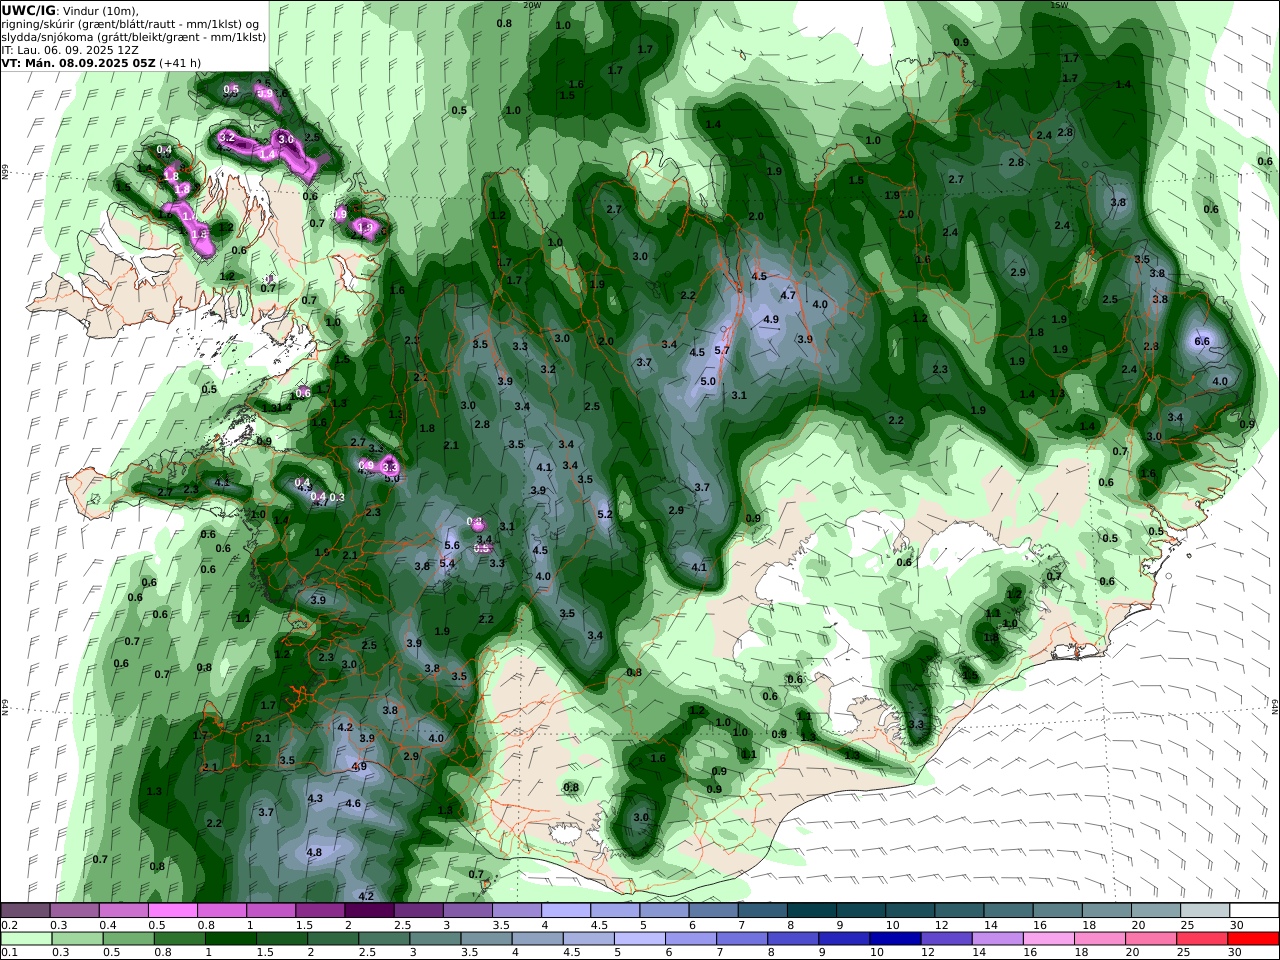The width and height of the screenshot is (1280, 960).
Task: Select the 4.8 precipitation value on the map
Action: (x=314, y=852)
